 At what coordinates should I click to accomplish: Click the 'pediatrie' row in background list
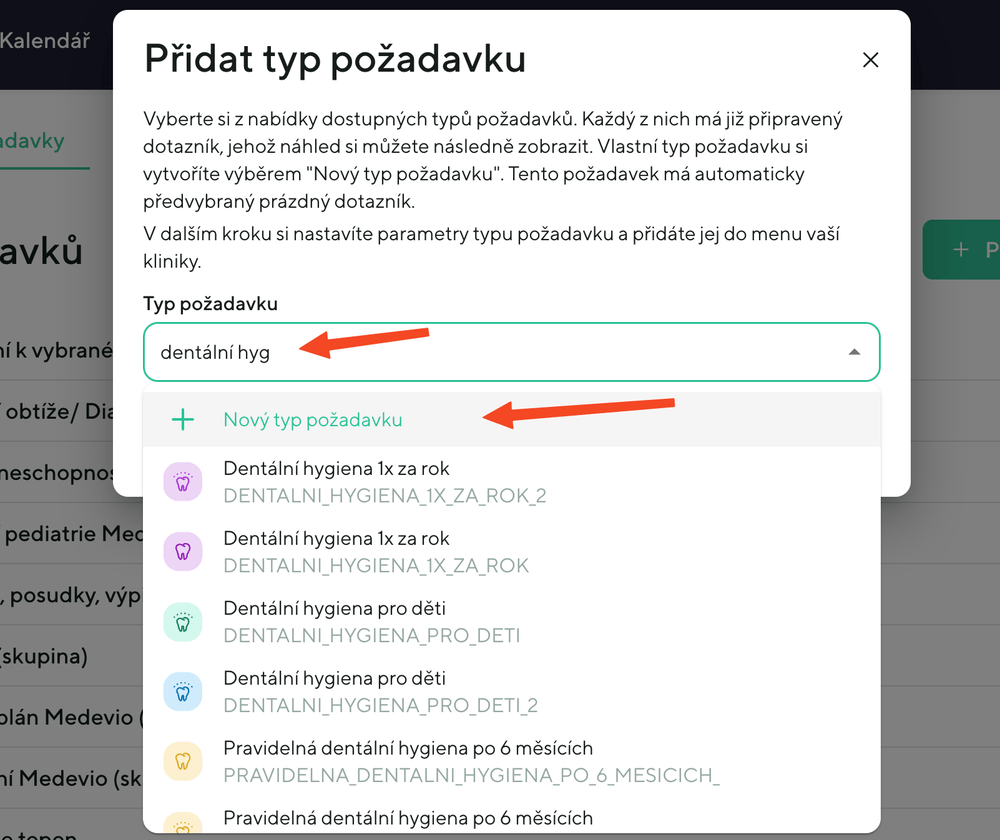(x=55, y=534)
